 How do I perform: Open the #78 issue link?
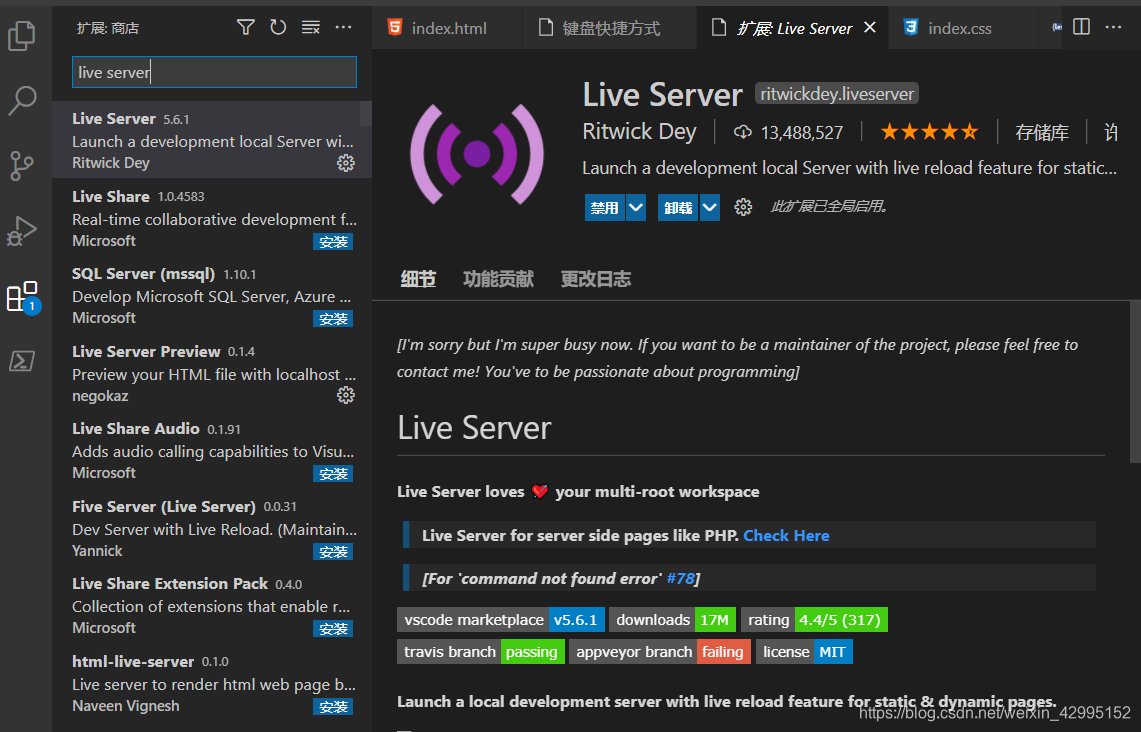pos(680,578)
